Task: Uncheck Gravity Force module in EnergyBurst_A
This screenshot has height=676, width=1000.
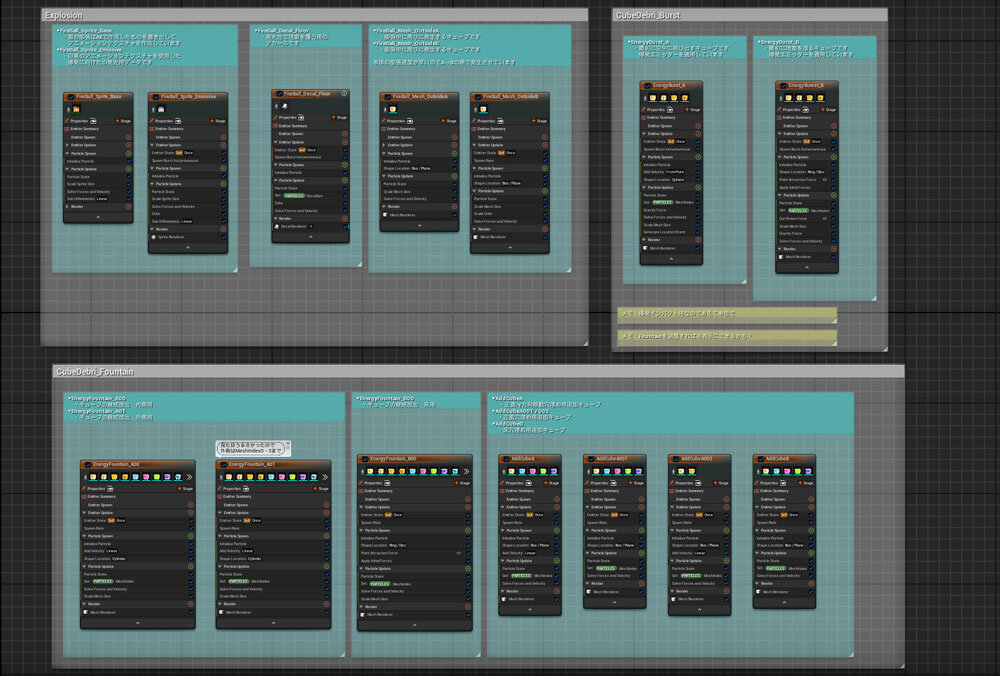Action: [x=697, y=210]
